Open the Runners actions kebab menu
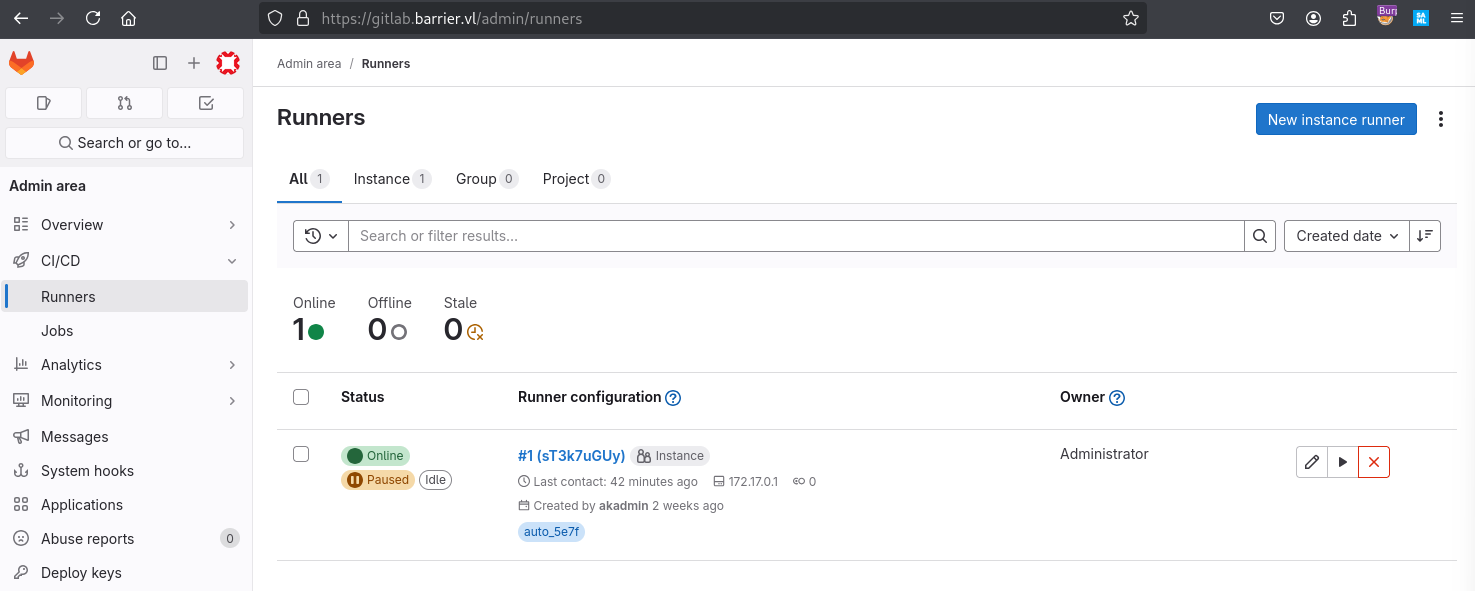Image resolution: width=1475 pixels, height=591 pixels. [x=1441, y=120]
